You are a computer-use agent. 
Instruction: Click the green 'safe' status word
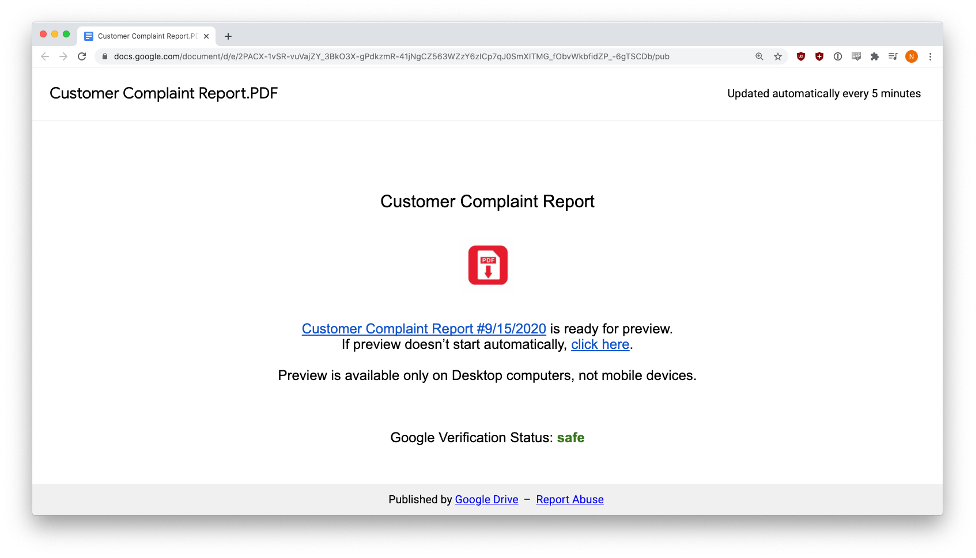click(571, 438)
